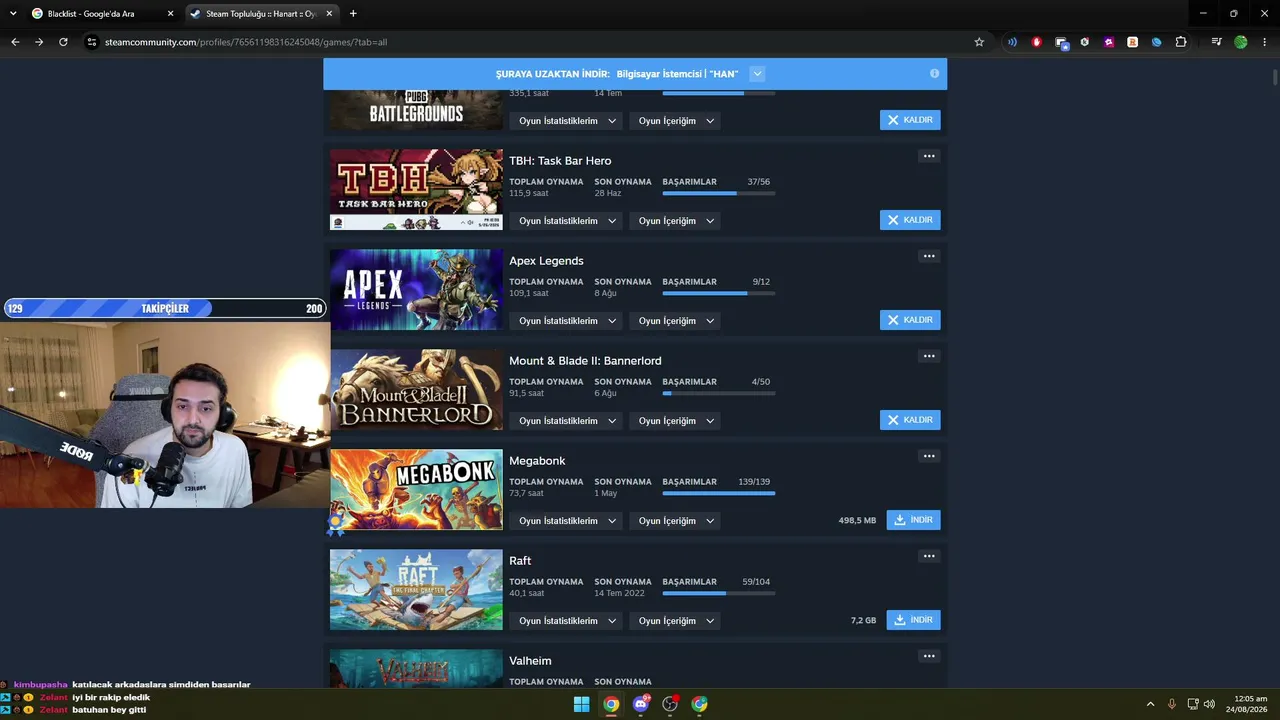This screenshot has width=1280, height=720.
Task: Open more options for Raft
Action: click(929, 556)
